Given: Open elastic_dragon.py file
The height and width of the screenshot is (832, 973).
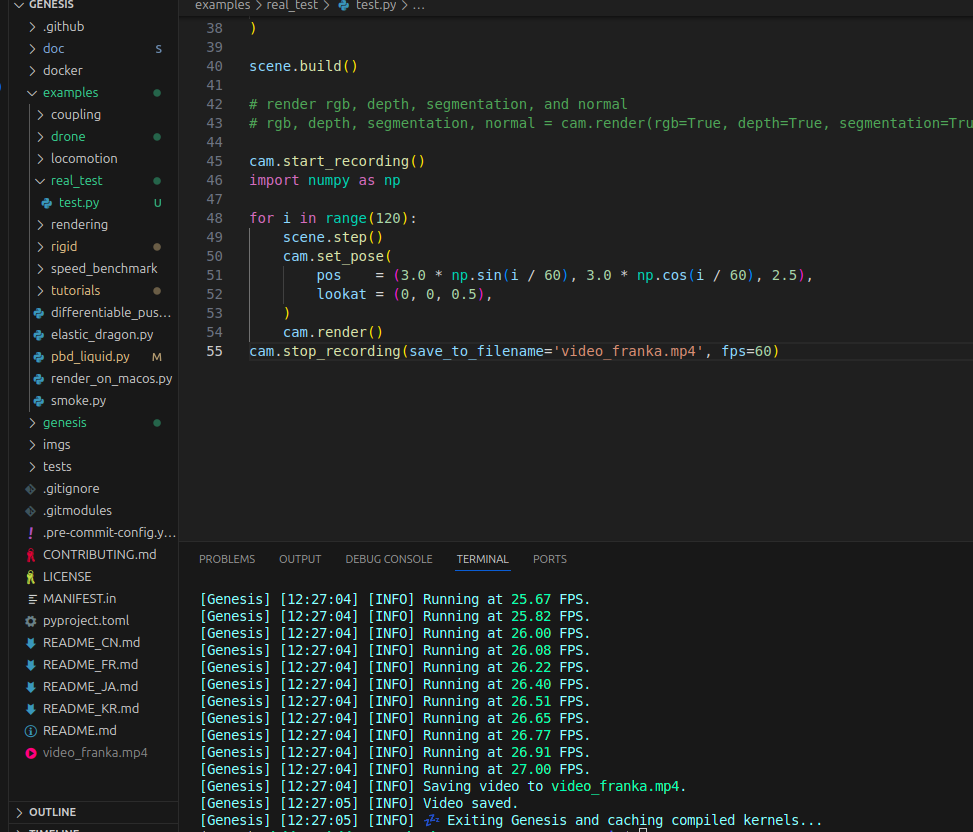Looking at the screenshot, I should [x=102, y=335].
